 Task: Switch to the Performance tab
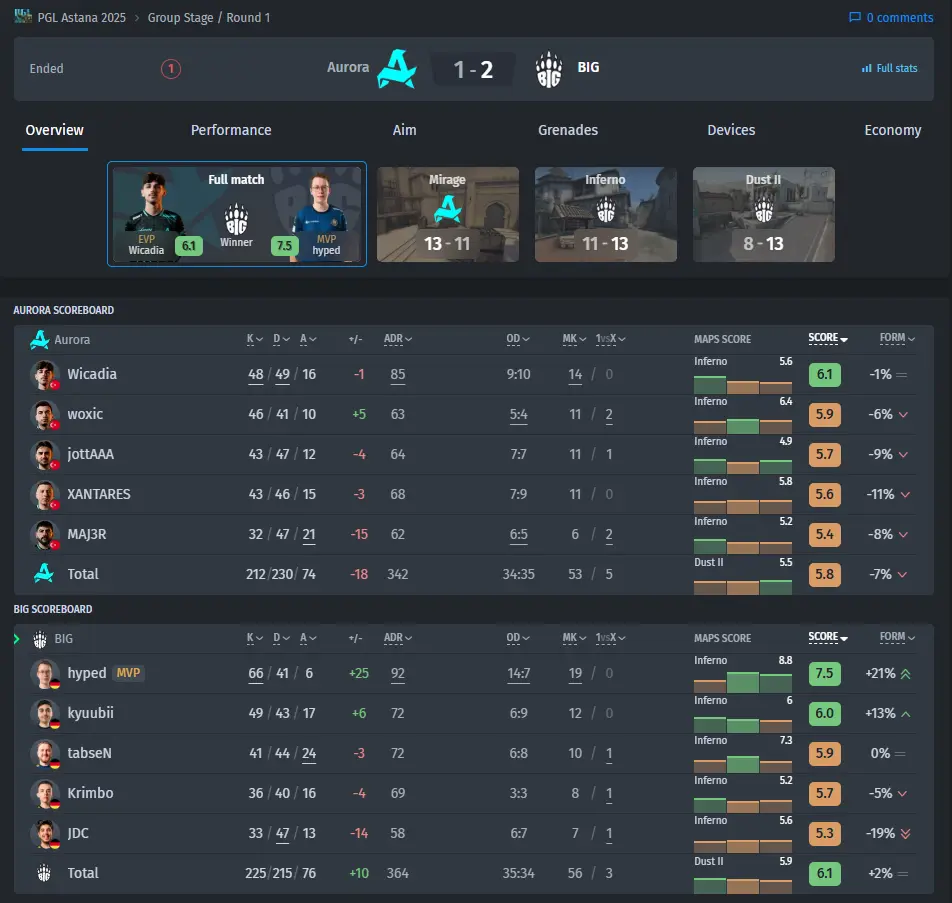tap(231, 130)
